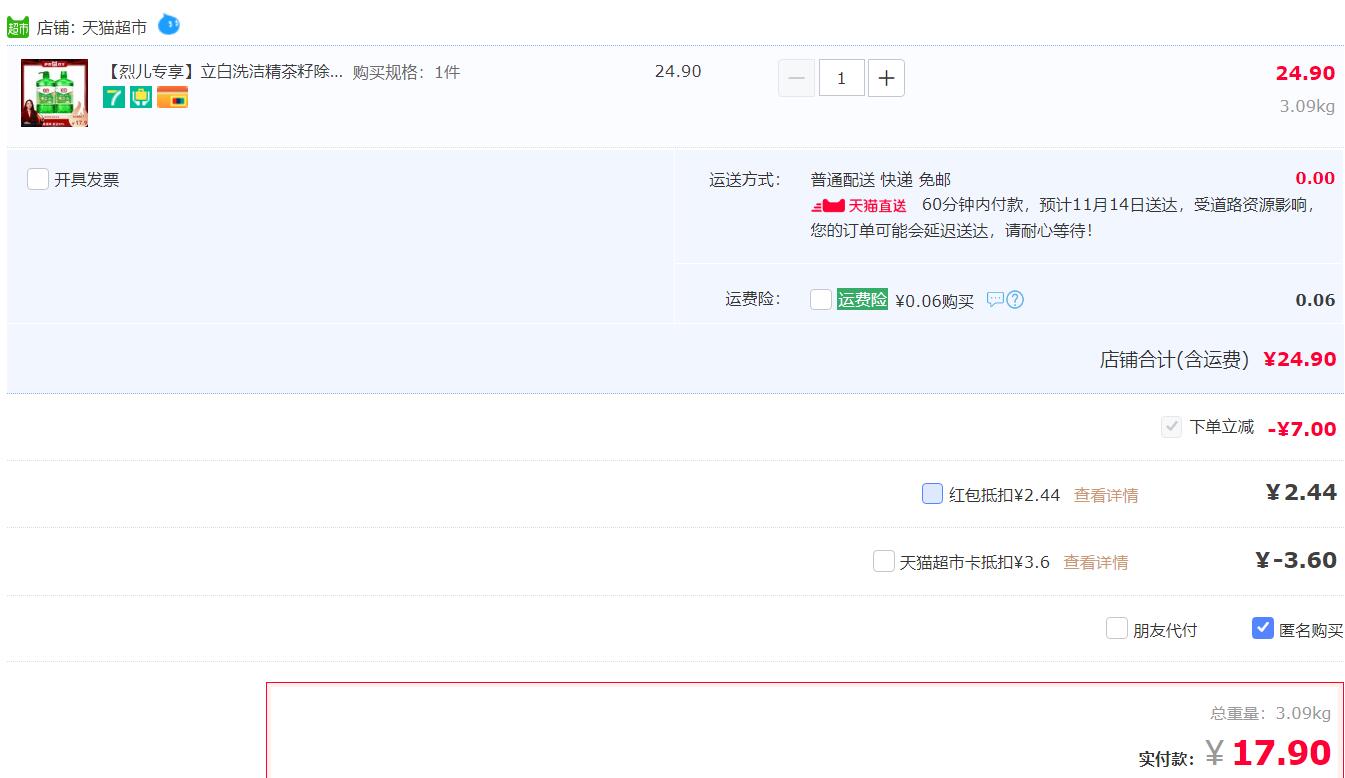
Task: Click the 天猫直送 delivery logo
Action: click(859, 205)
